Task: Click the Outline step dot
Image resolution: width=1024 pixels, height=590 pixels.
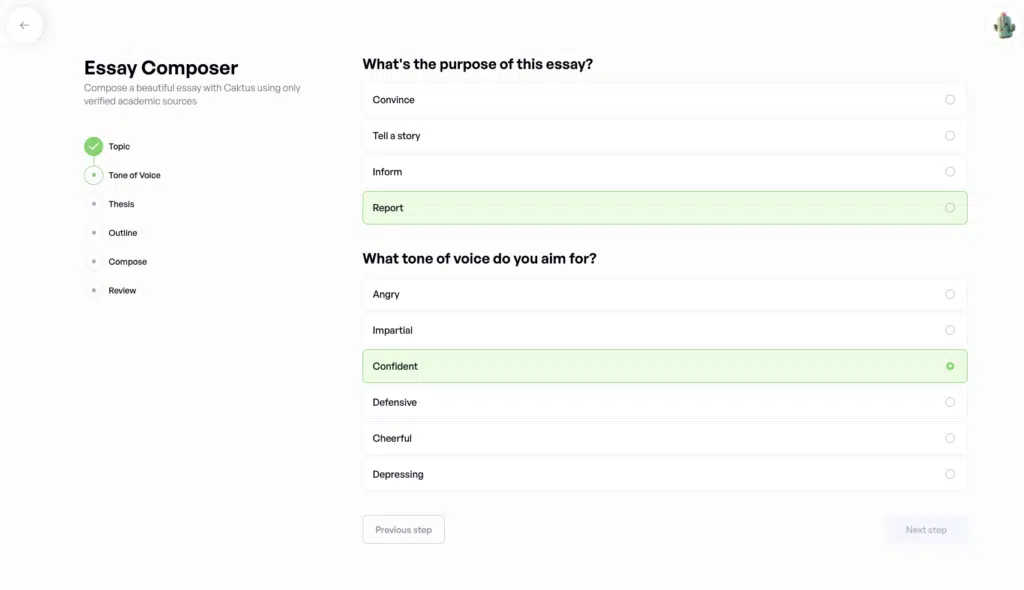Action: (93, 233)
